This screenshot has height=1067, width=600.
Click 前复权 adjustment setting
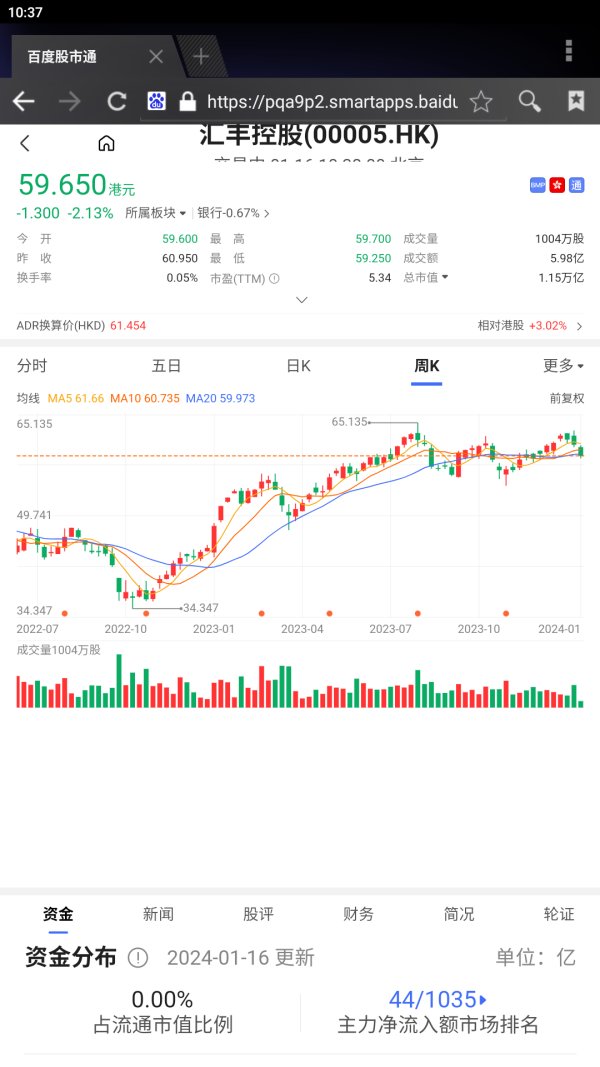pyautogui.click(x=567, y=399)
